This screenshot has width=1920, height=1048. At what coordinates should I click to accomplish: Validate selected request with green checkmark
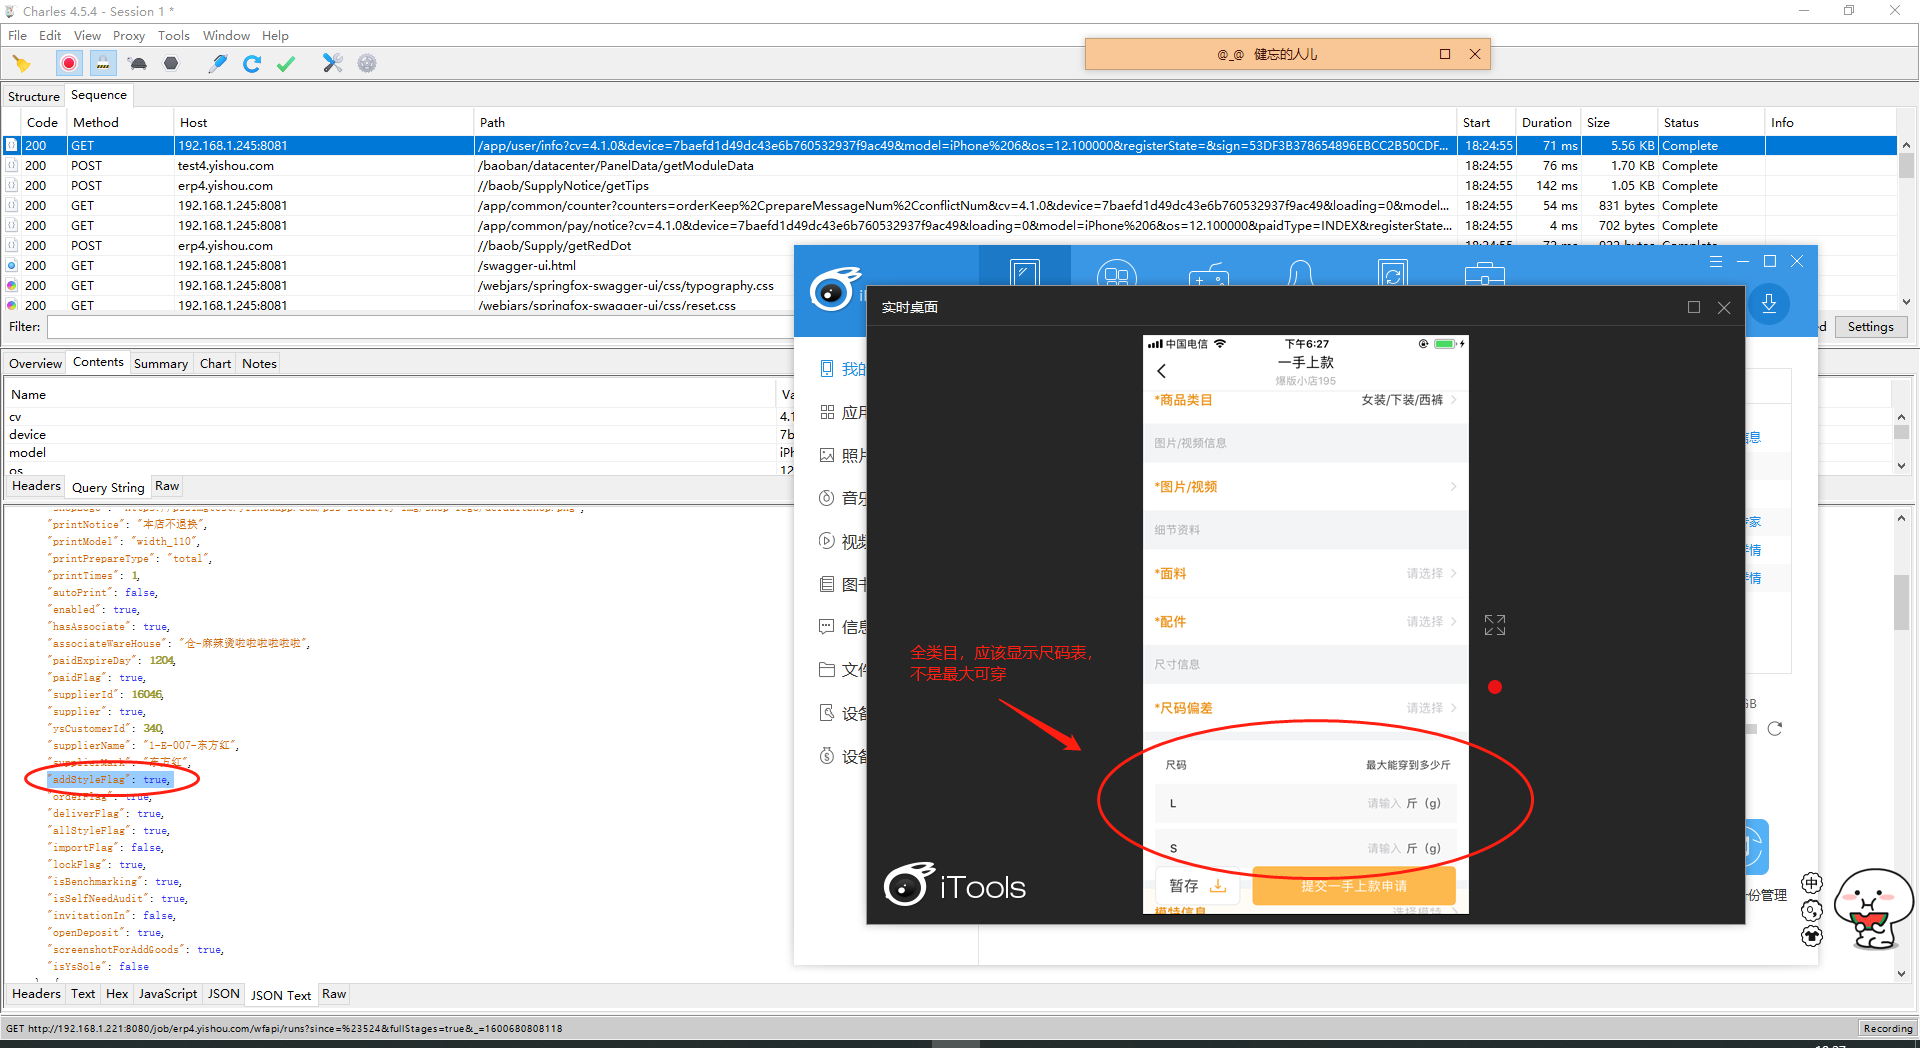[286, 64]
